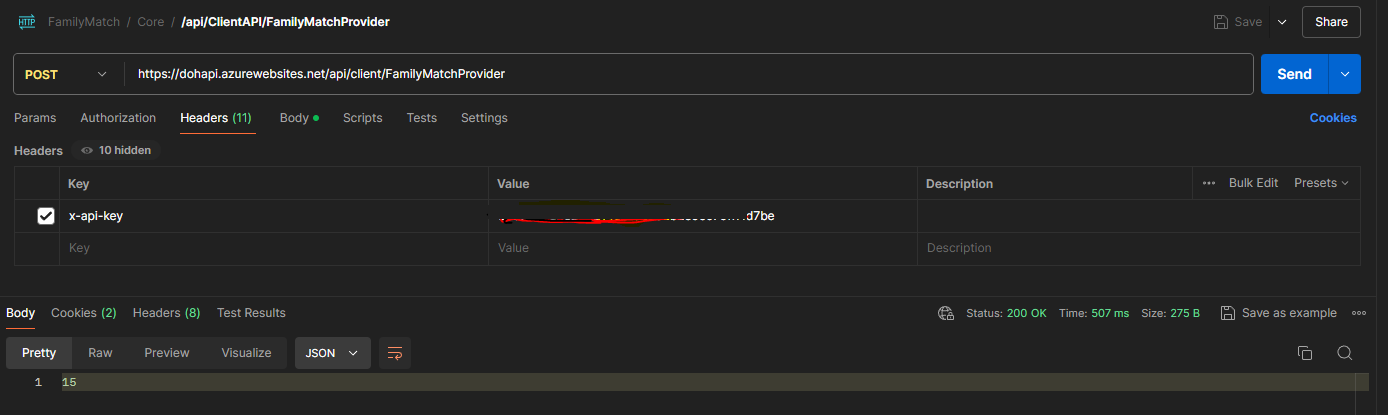The image size is (1388, 415).
Task: Uncheck the x-api-key header checkbox
Action: pyautogui.click(x=46, y=216)
